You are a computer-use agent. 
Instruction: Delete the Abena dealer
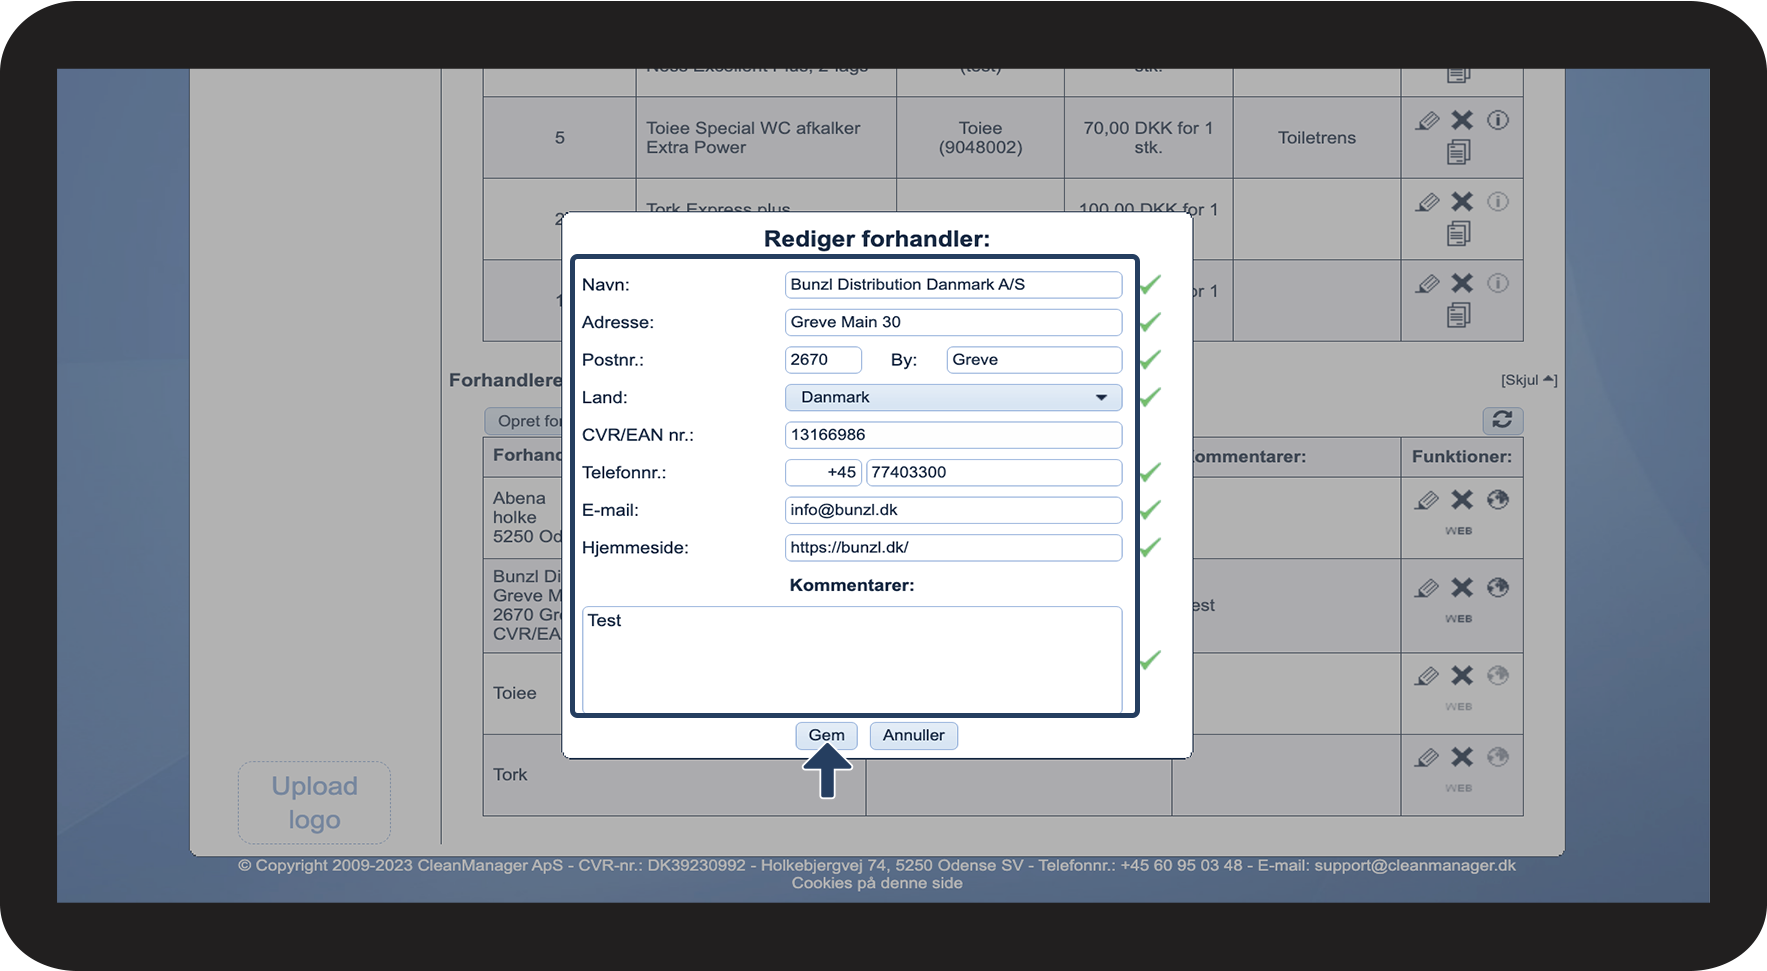point(1462,499)
